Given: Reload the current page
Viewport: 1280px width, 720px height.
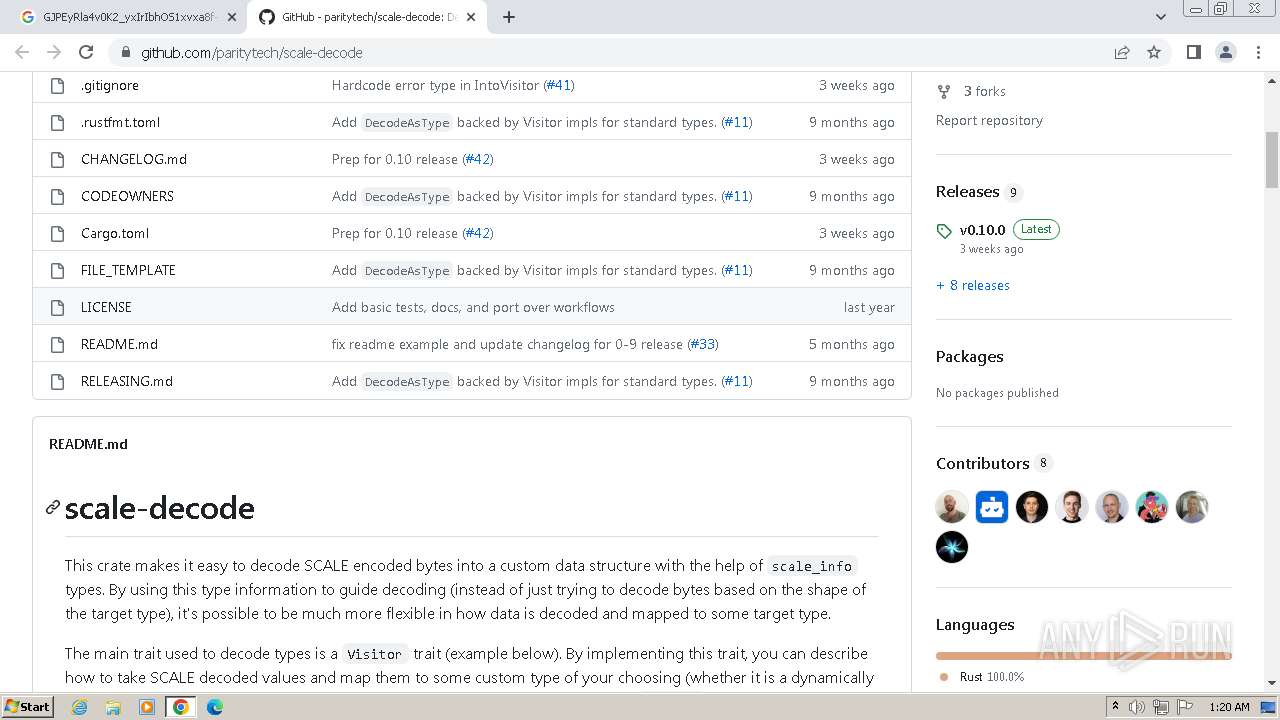Looking at the screenshot, I should [86, 52].
